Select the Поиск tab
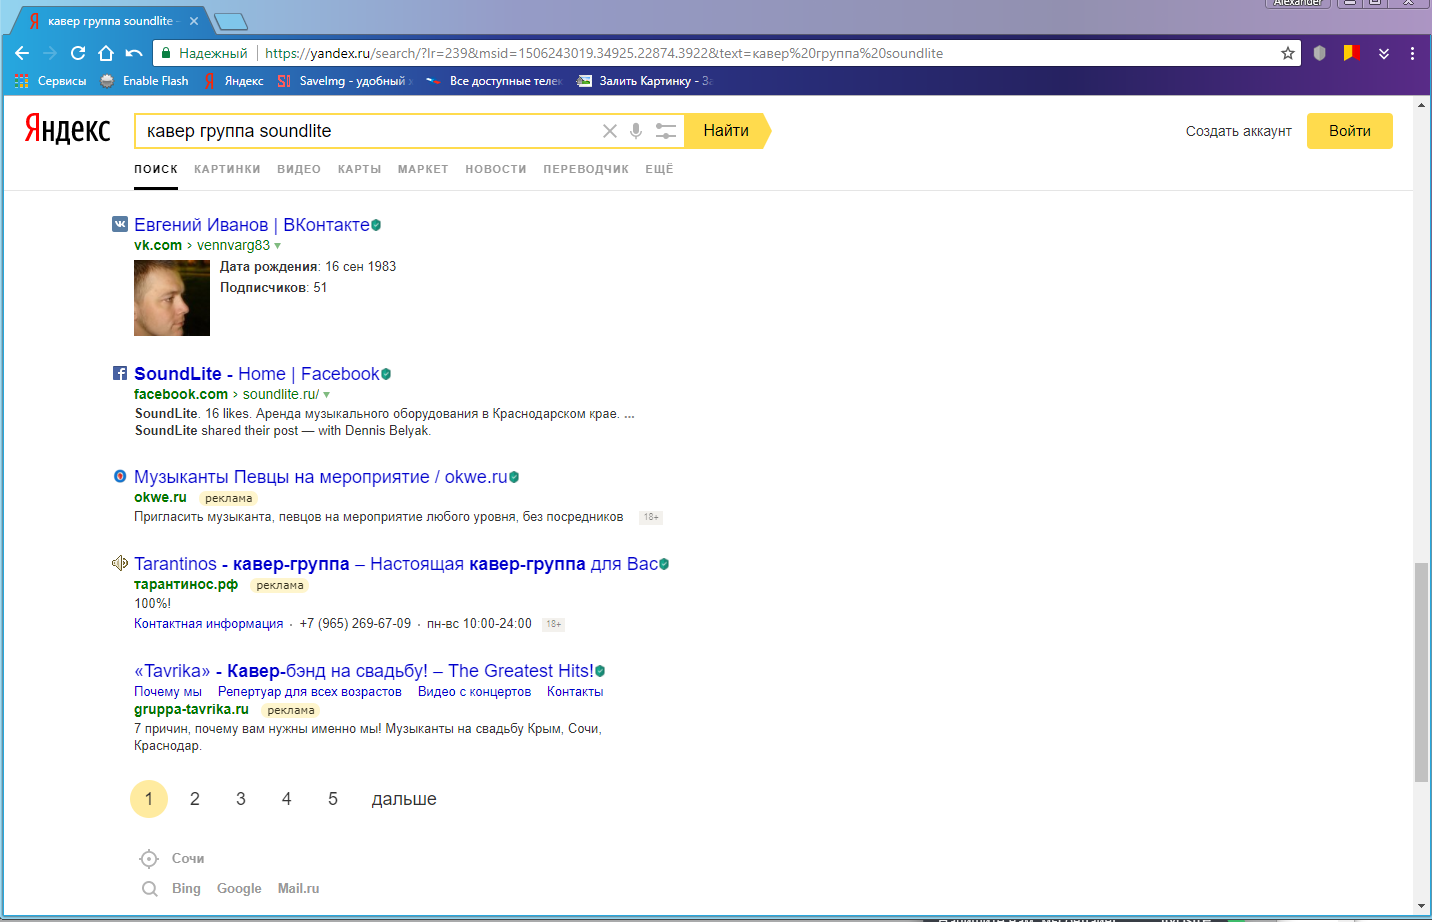Image resolution: width=1432 pixels, height=922 pixels. (156, 169)
